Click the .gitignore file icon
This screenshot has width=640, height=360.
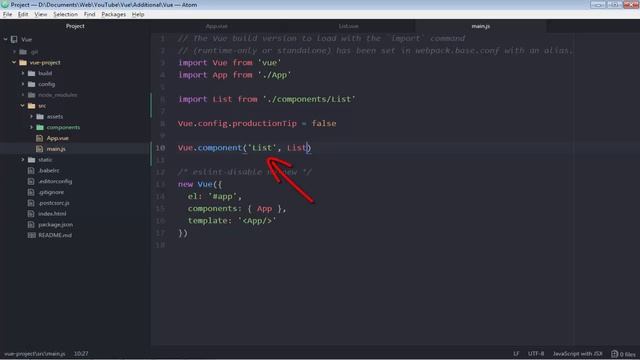pyautogui.click(x=31, y=192)
